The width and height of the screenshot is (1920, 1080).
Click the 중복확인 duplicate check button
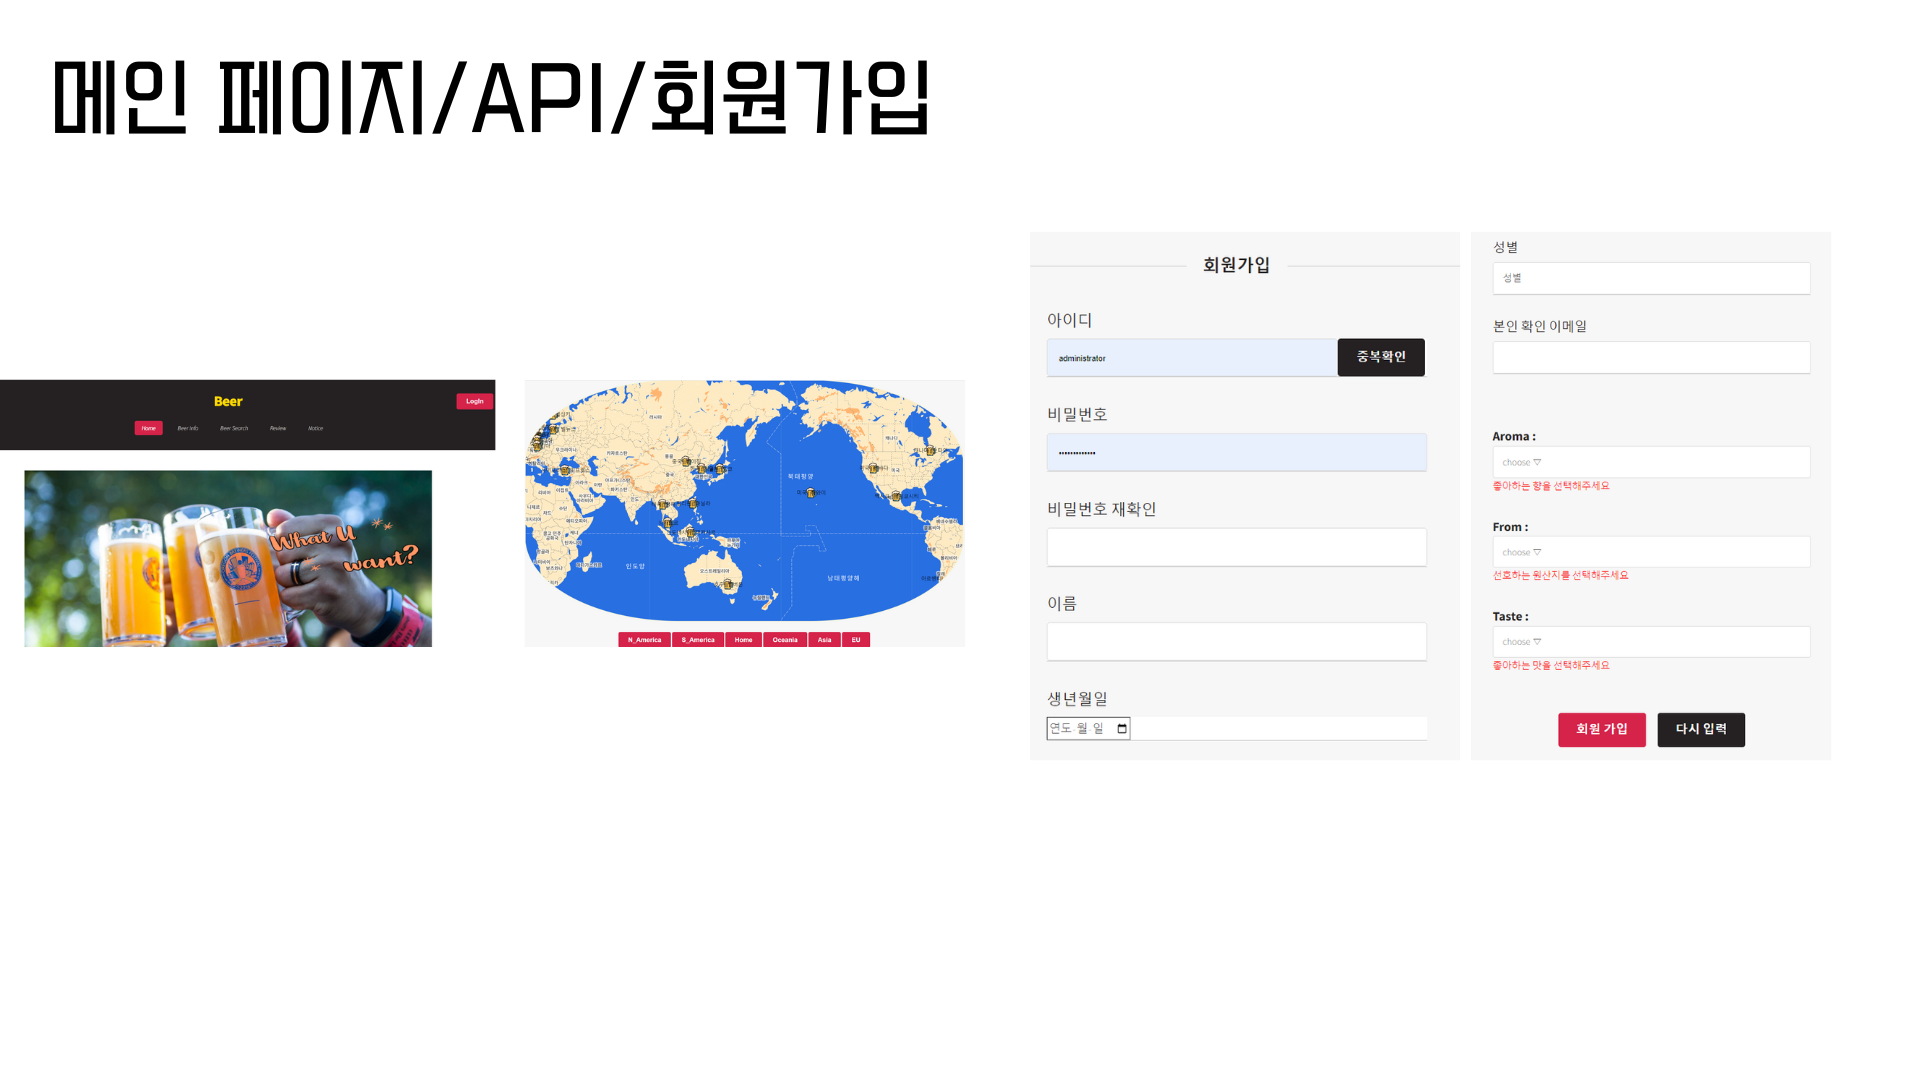1381,357
